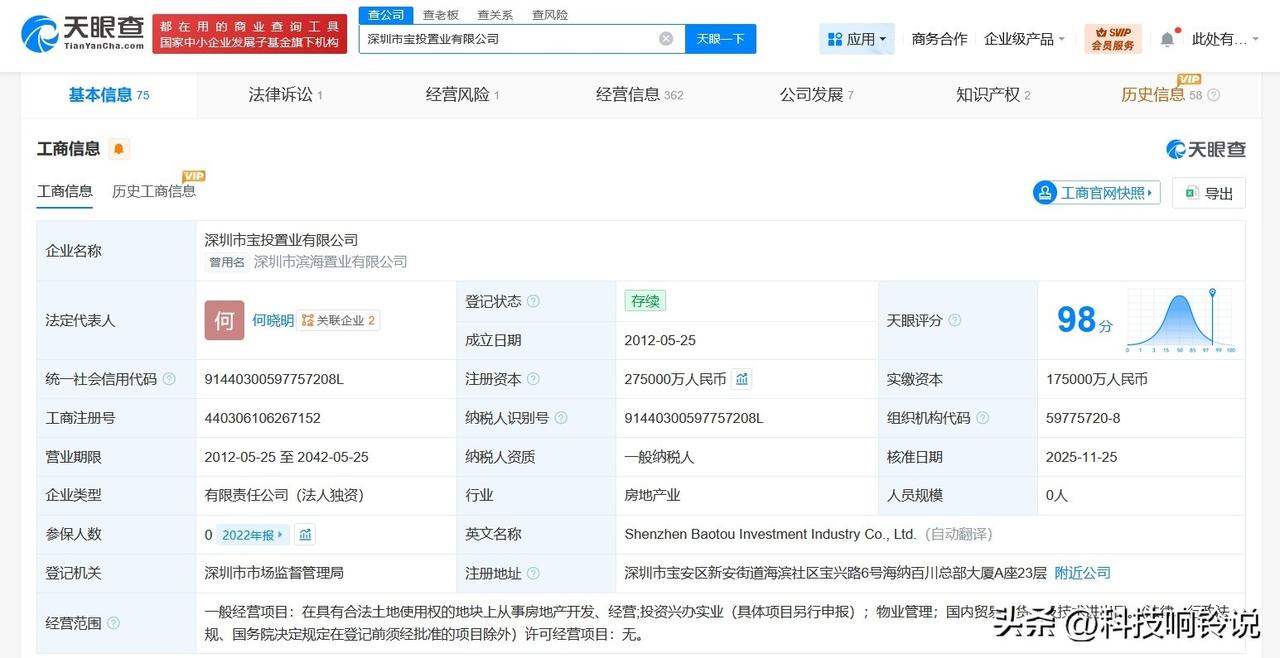Viewport: 1280px width, 658px height.
Task: Click the help icon next to 经营范围
Action: (113, 623)
